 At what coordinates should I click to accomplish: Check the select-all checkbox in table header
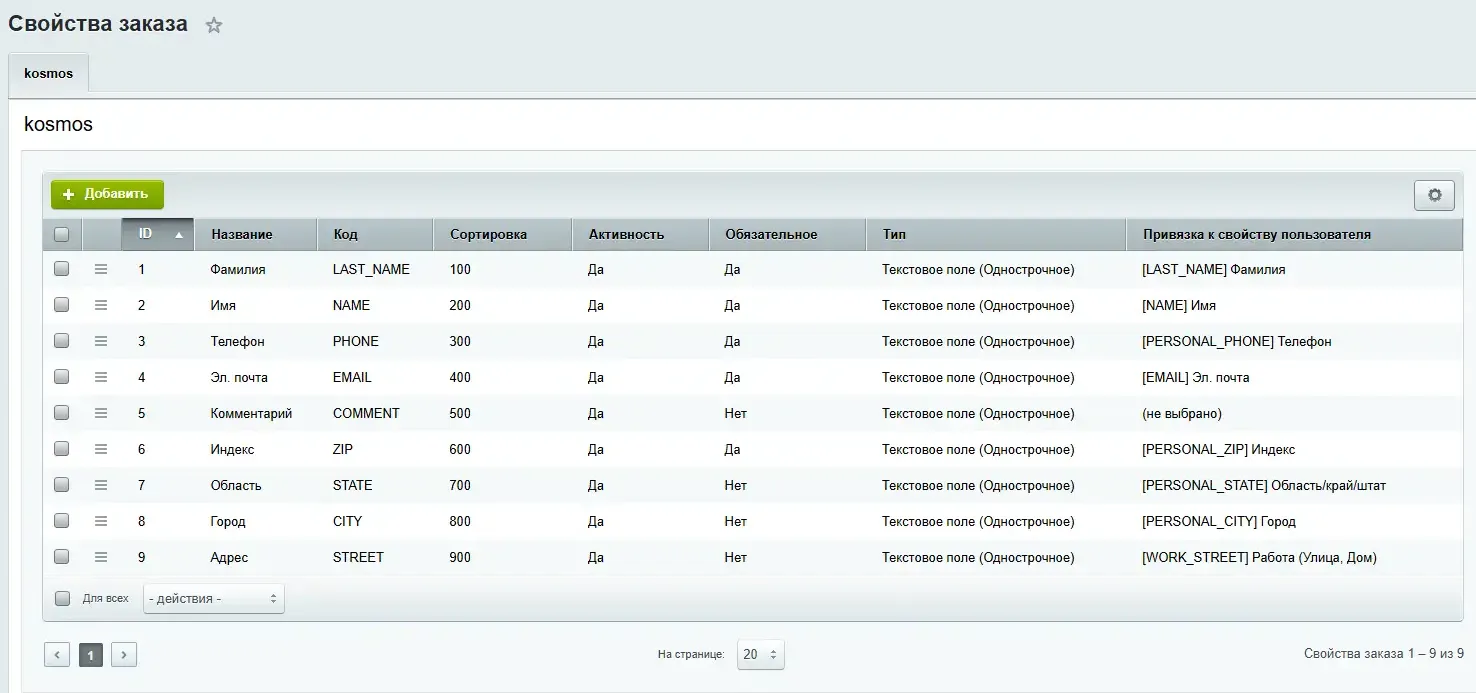pyautogui.click(x=62, y=234)
